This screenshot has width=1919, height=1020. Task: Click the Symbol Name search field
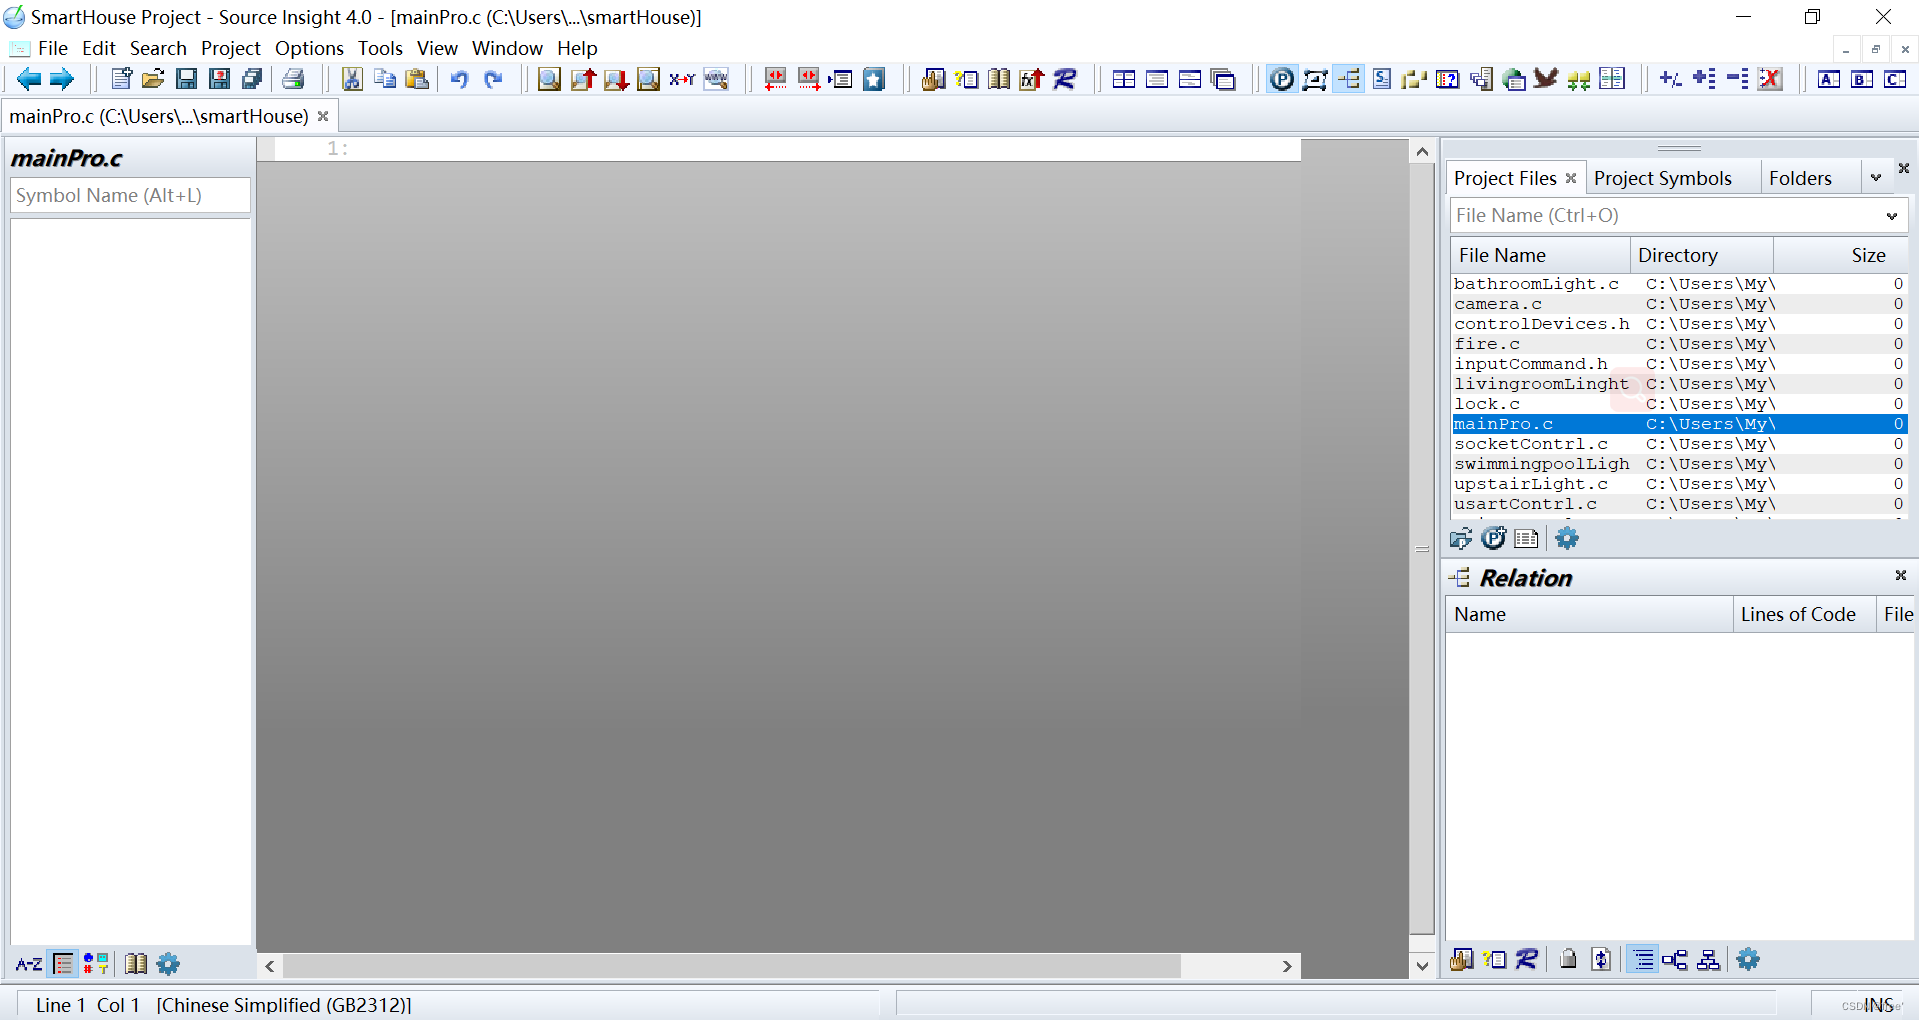130,196
